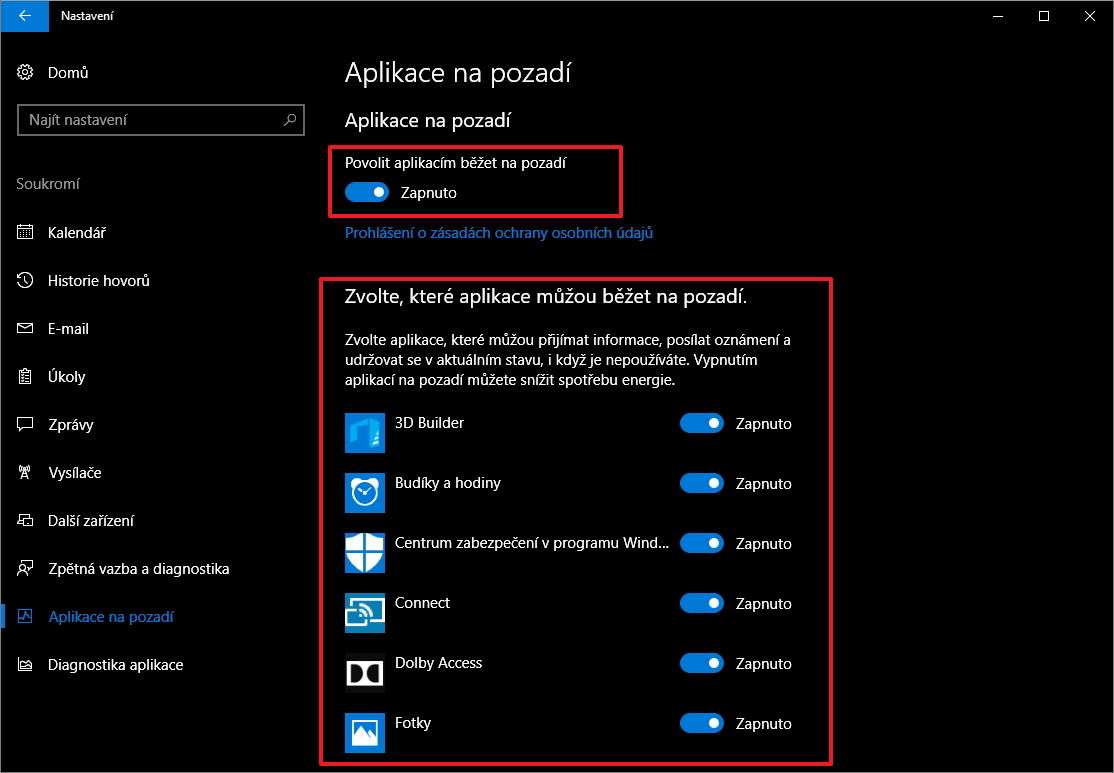1114x773 pixels.
Task: Turn off 3D Builder background toggle
Action: pos(701,424)
